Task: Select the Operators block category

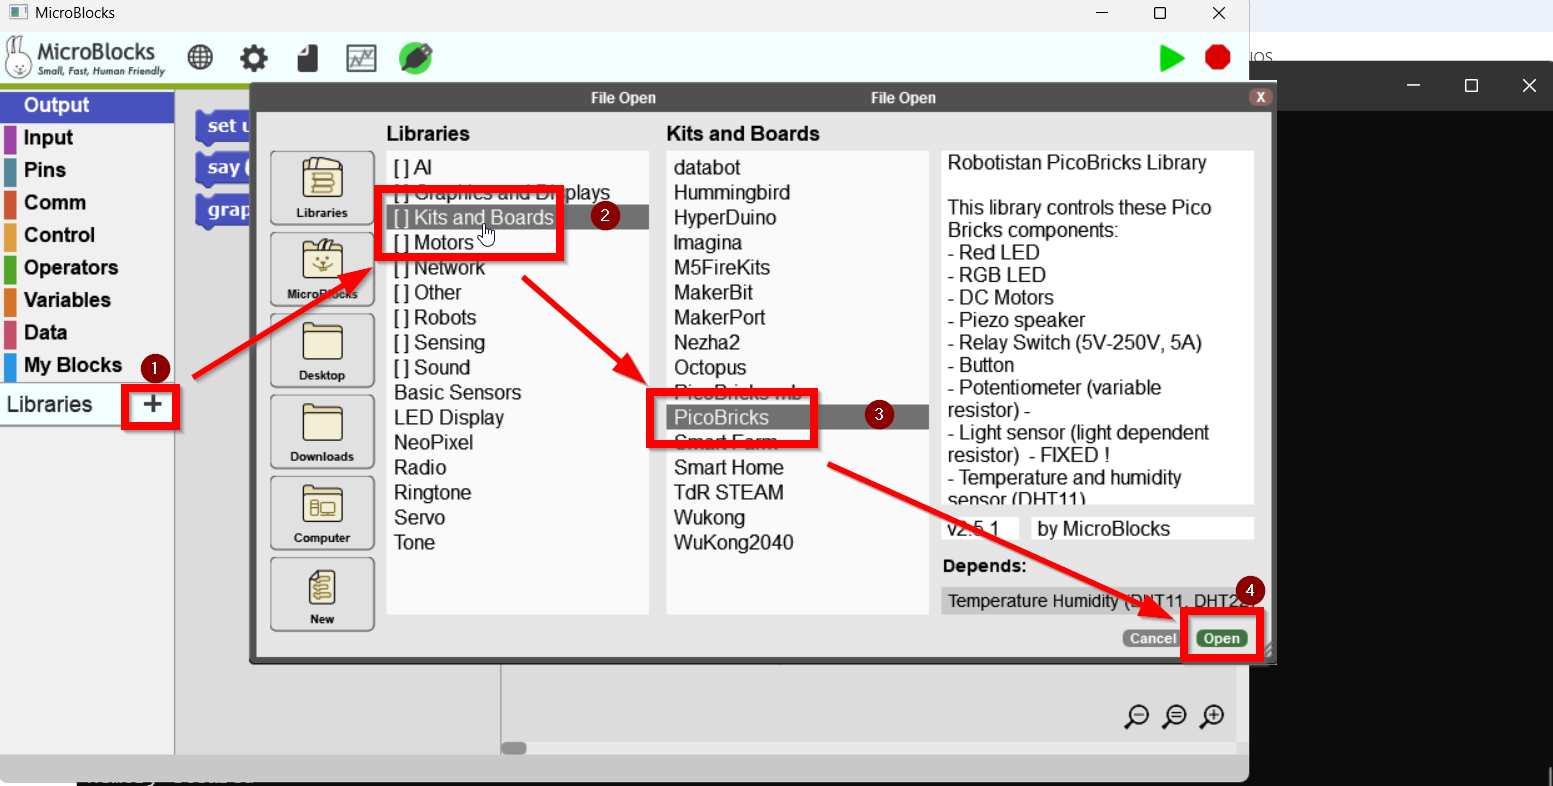Action: [87, 267]
